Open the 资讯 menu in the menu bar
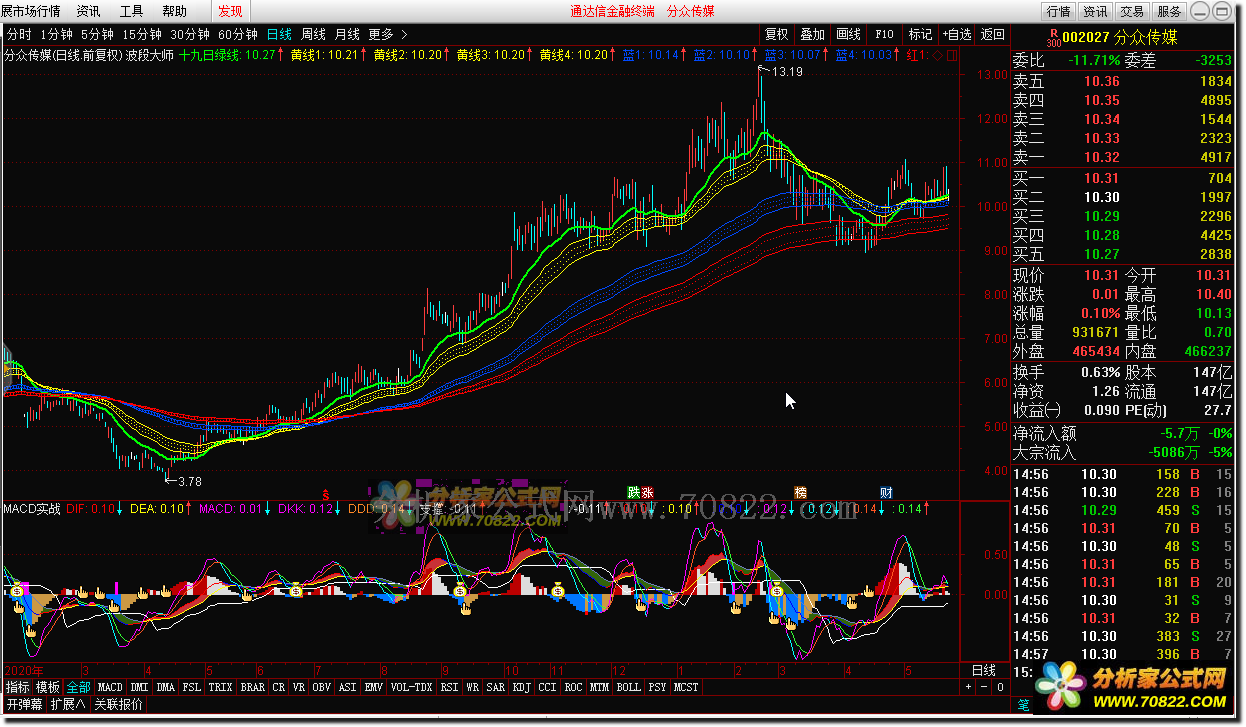The width and height of the screenshot is (1246, 727). pos(88,11)
